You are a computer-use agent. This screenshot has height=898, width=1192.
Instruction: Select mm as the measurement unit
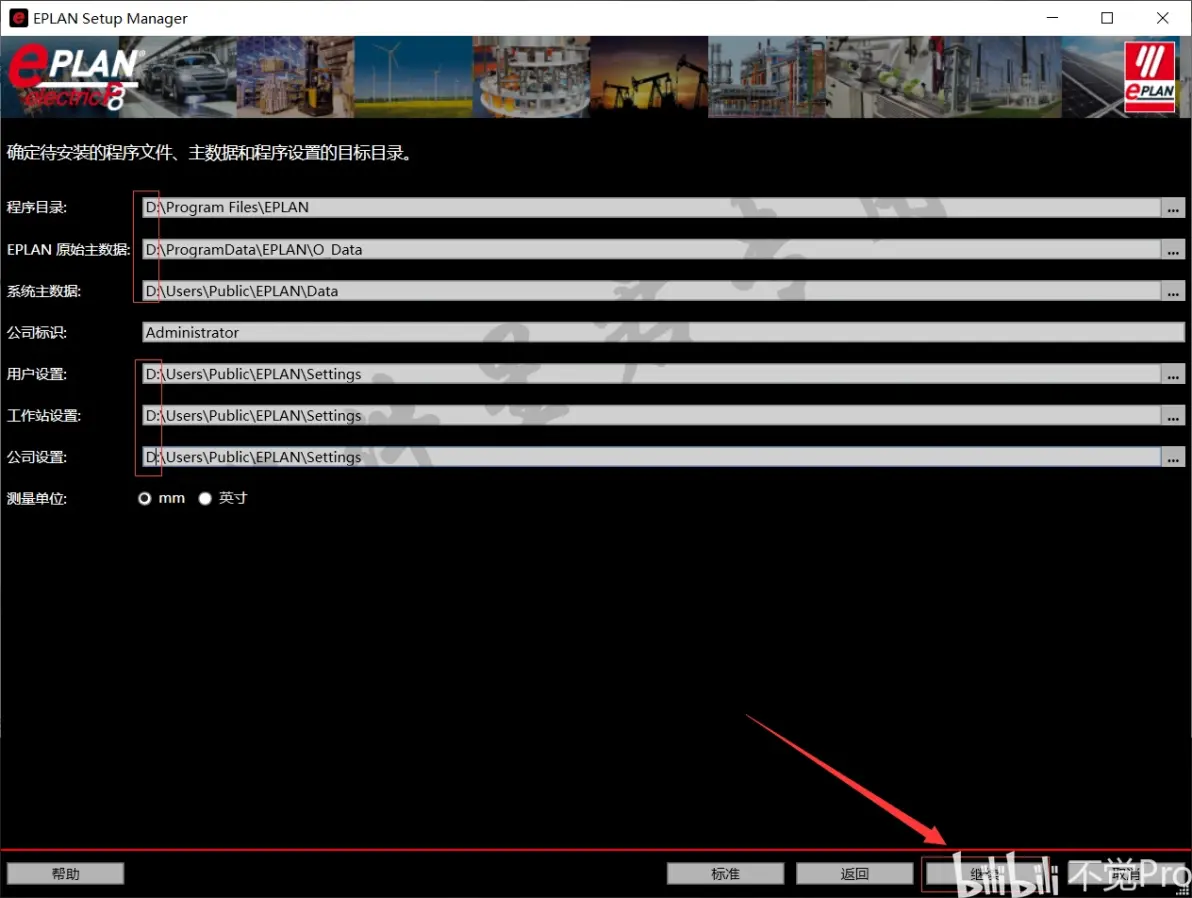pos(144,499)
